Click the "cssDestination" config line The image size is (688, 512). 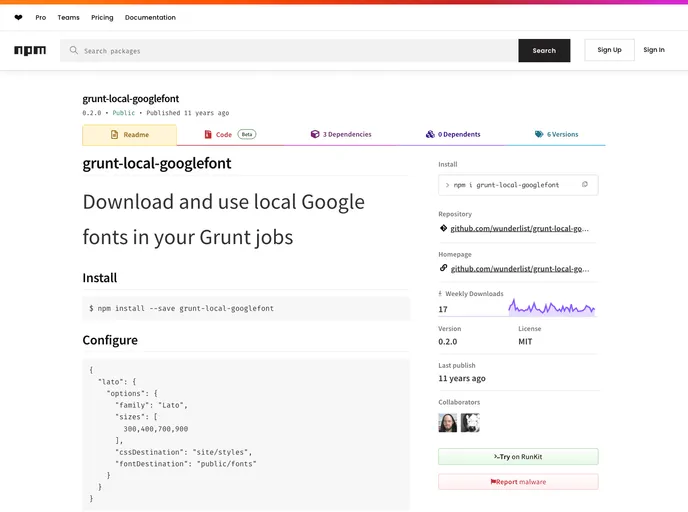tap(183, 452)
